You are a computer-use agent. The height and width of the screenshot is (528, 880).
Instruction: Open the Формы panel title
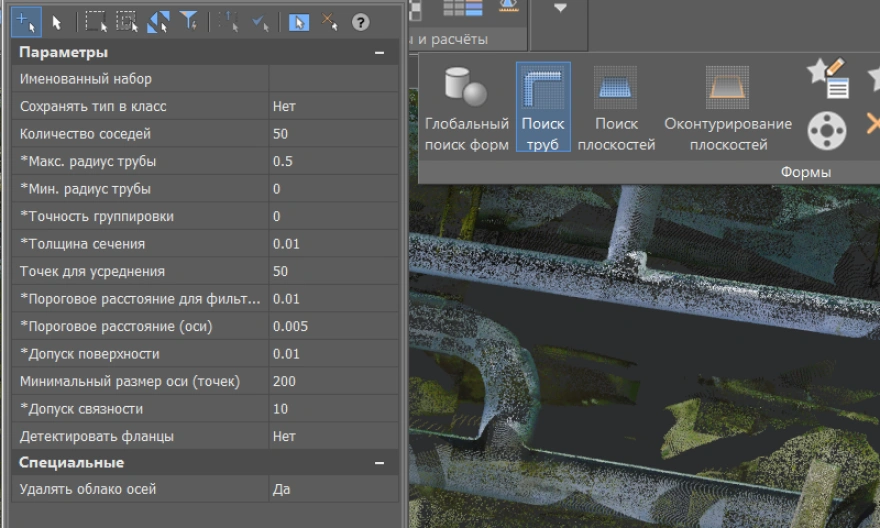pyautogui.click(x=805, y=172)
